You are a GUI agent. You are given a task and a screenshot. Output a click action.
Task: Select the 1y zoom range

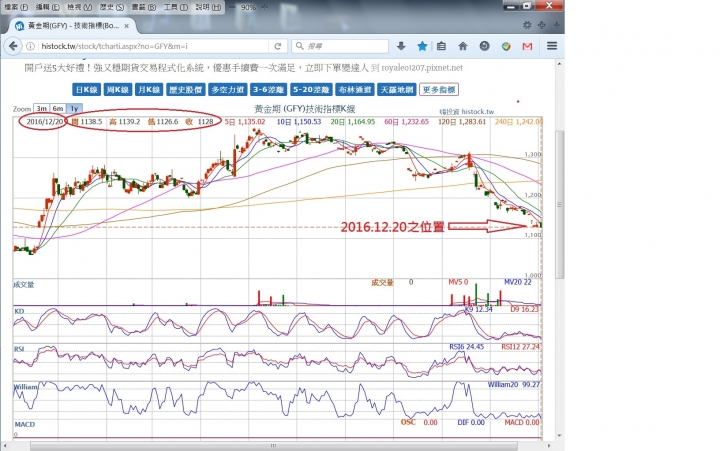(x=74, y=108)
